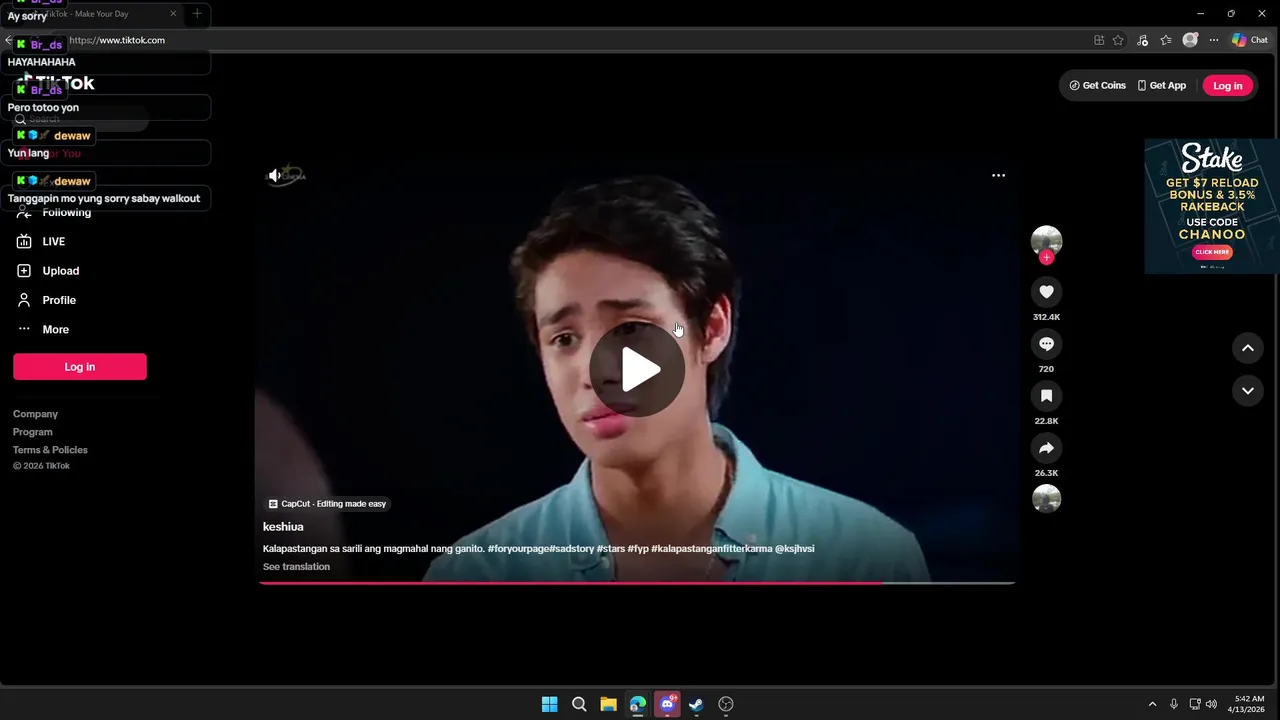The width and height of the screenshot is (1280, 720).
Task: Open a new browser tab
Action: coord(197,14)
